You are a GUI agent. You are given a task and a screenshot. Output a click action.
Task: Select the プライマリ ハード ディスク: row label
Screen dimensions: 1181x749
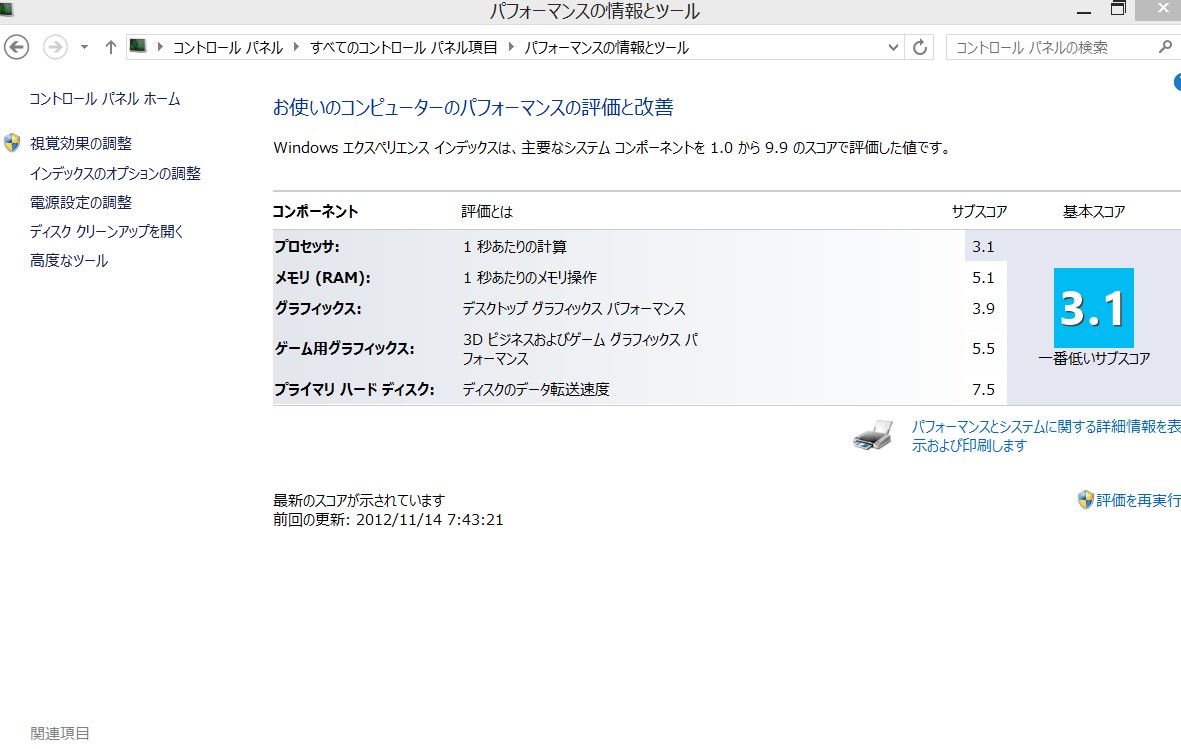(x=354, y=390)
